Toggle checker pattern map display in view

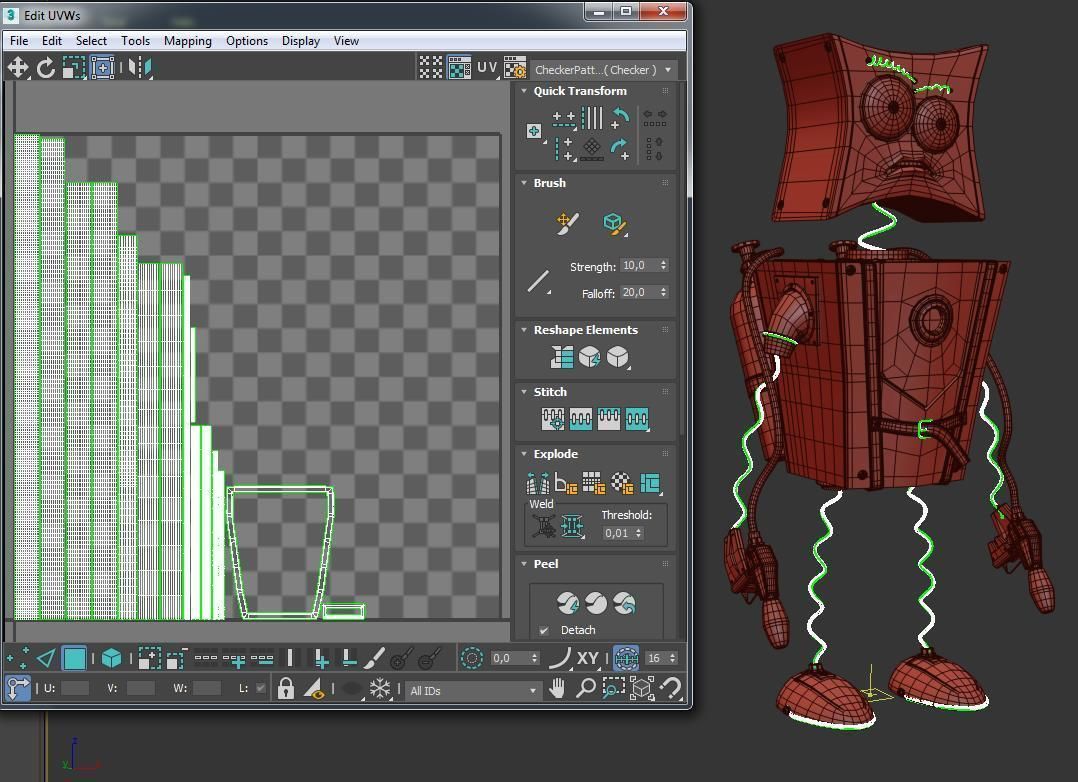point(459,67)
